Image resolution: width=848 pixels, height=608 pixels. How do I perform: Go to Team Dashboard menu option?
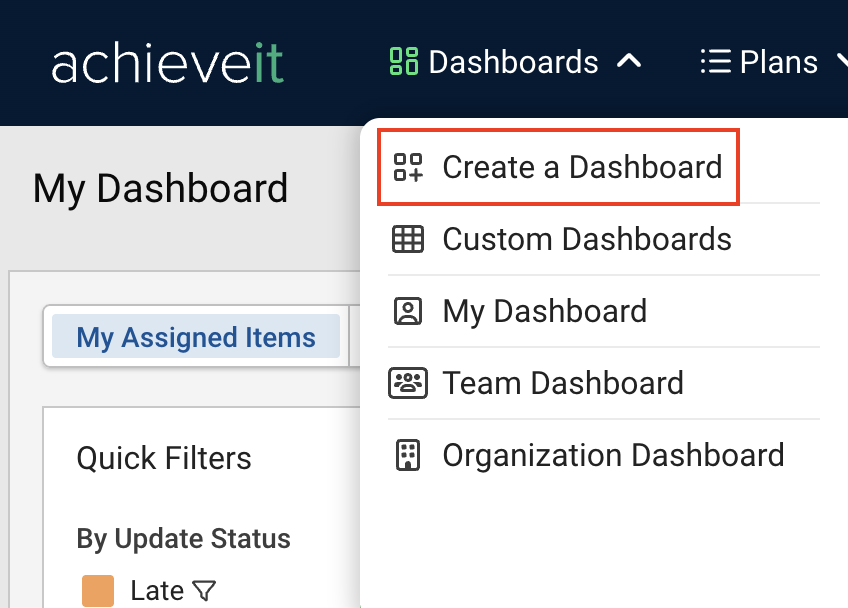(x=563, y=383)
